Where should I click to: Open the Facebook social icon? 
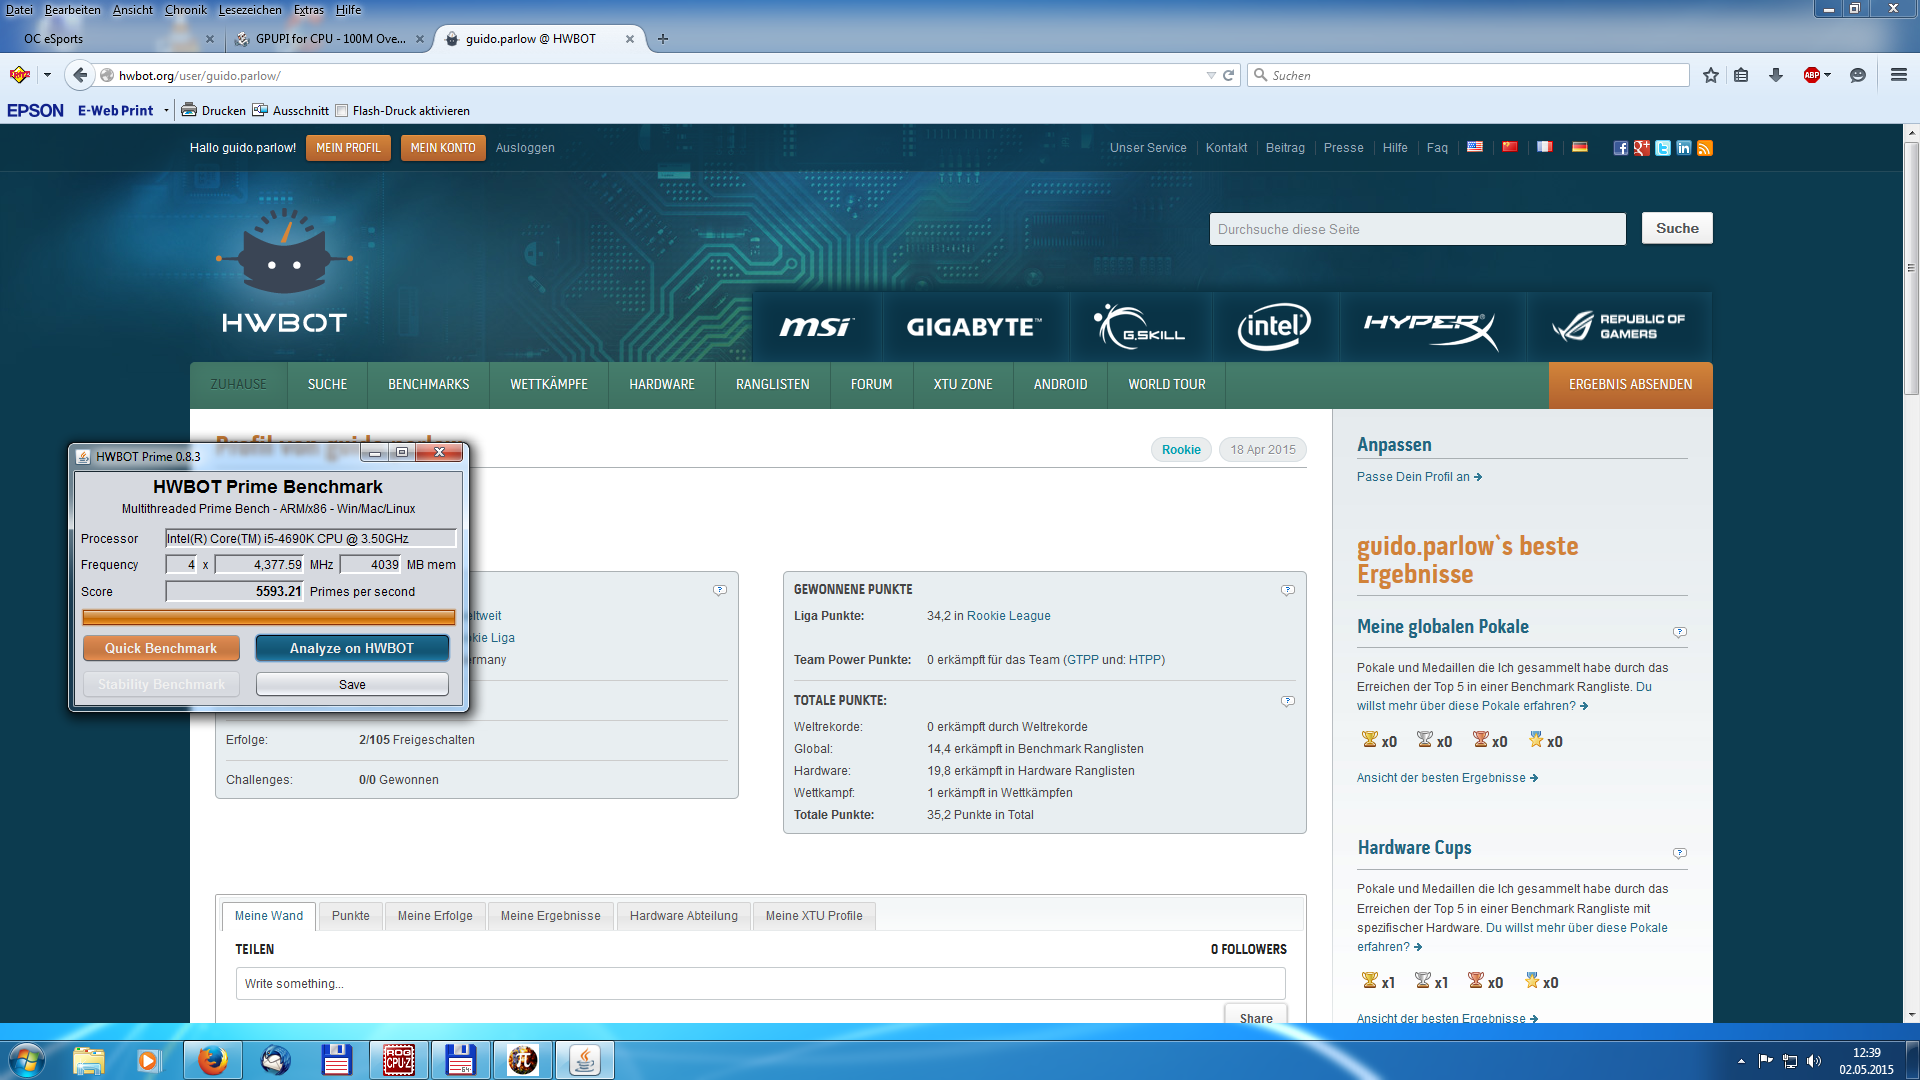1621,148
